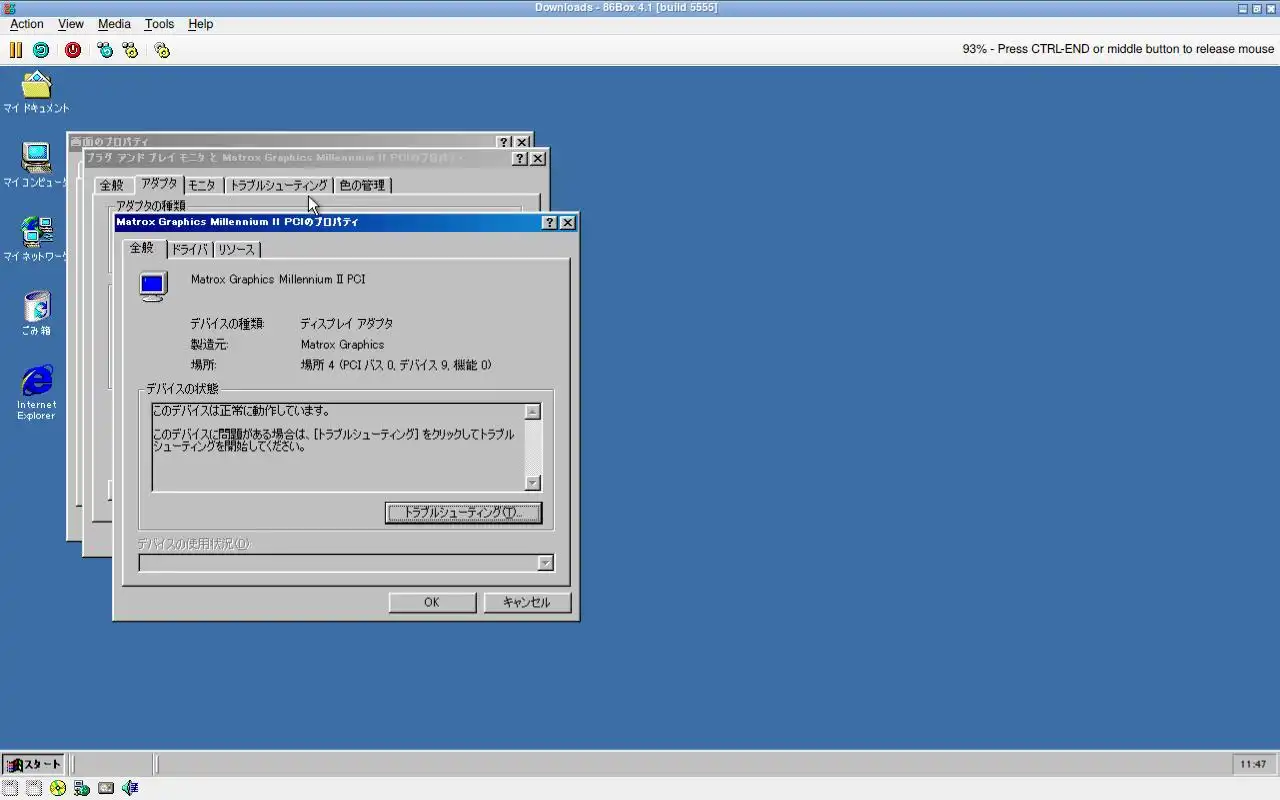Screen dimensions: 1280x800
Task: Click the gray tape device status bar icon
Action: point(106,788)
